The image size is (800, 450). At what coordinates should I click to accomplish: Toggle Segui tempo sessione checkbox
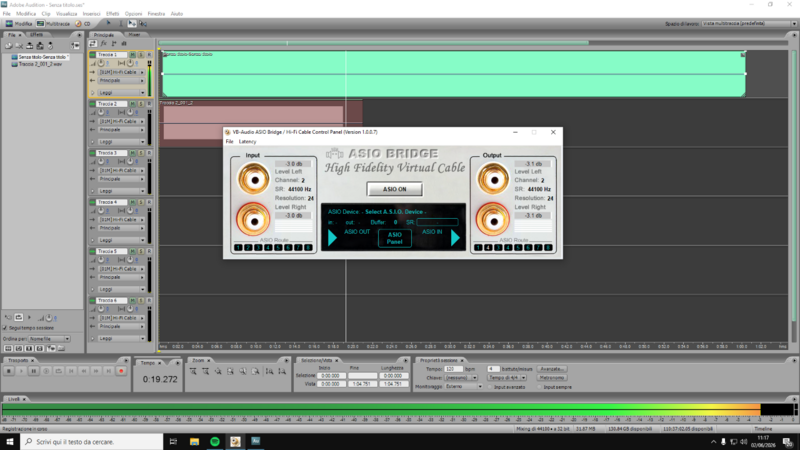pos(5,328)
